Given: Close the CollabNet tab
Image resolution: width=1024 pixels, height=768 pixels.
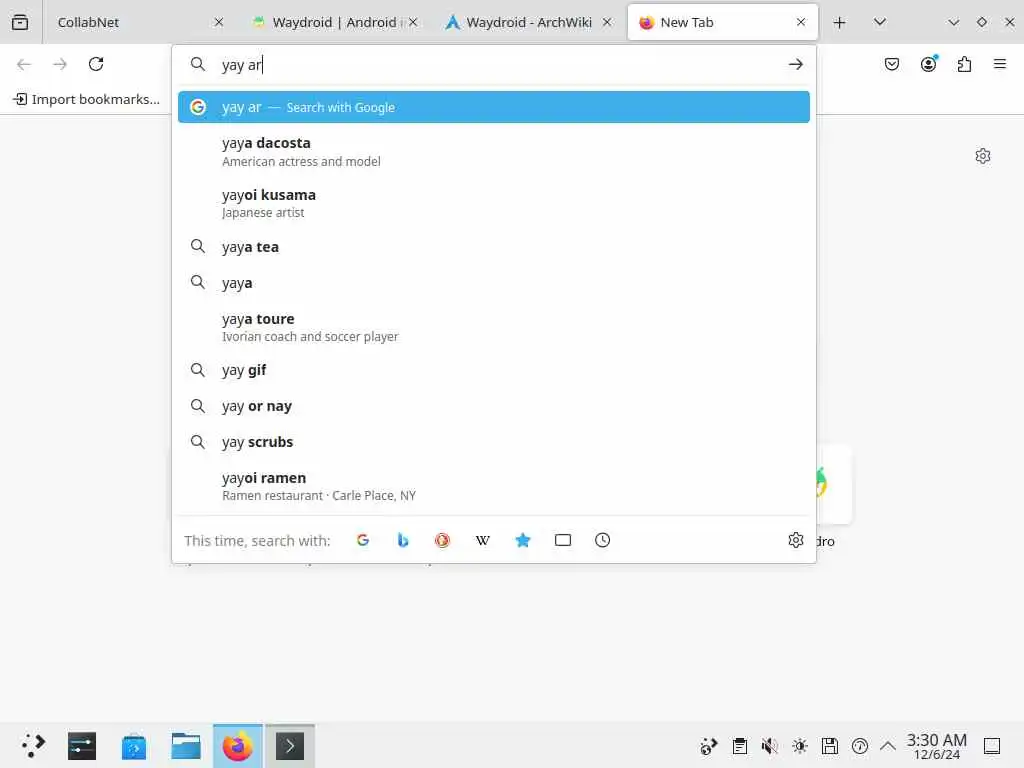Looking at the screenshot, I should (219, 22).
